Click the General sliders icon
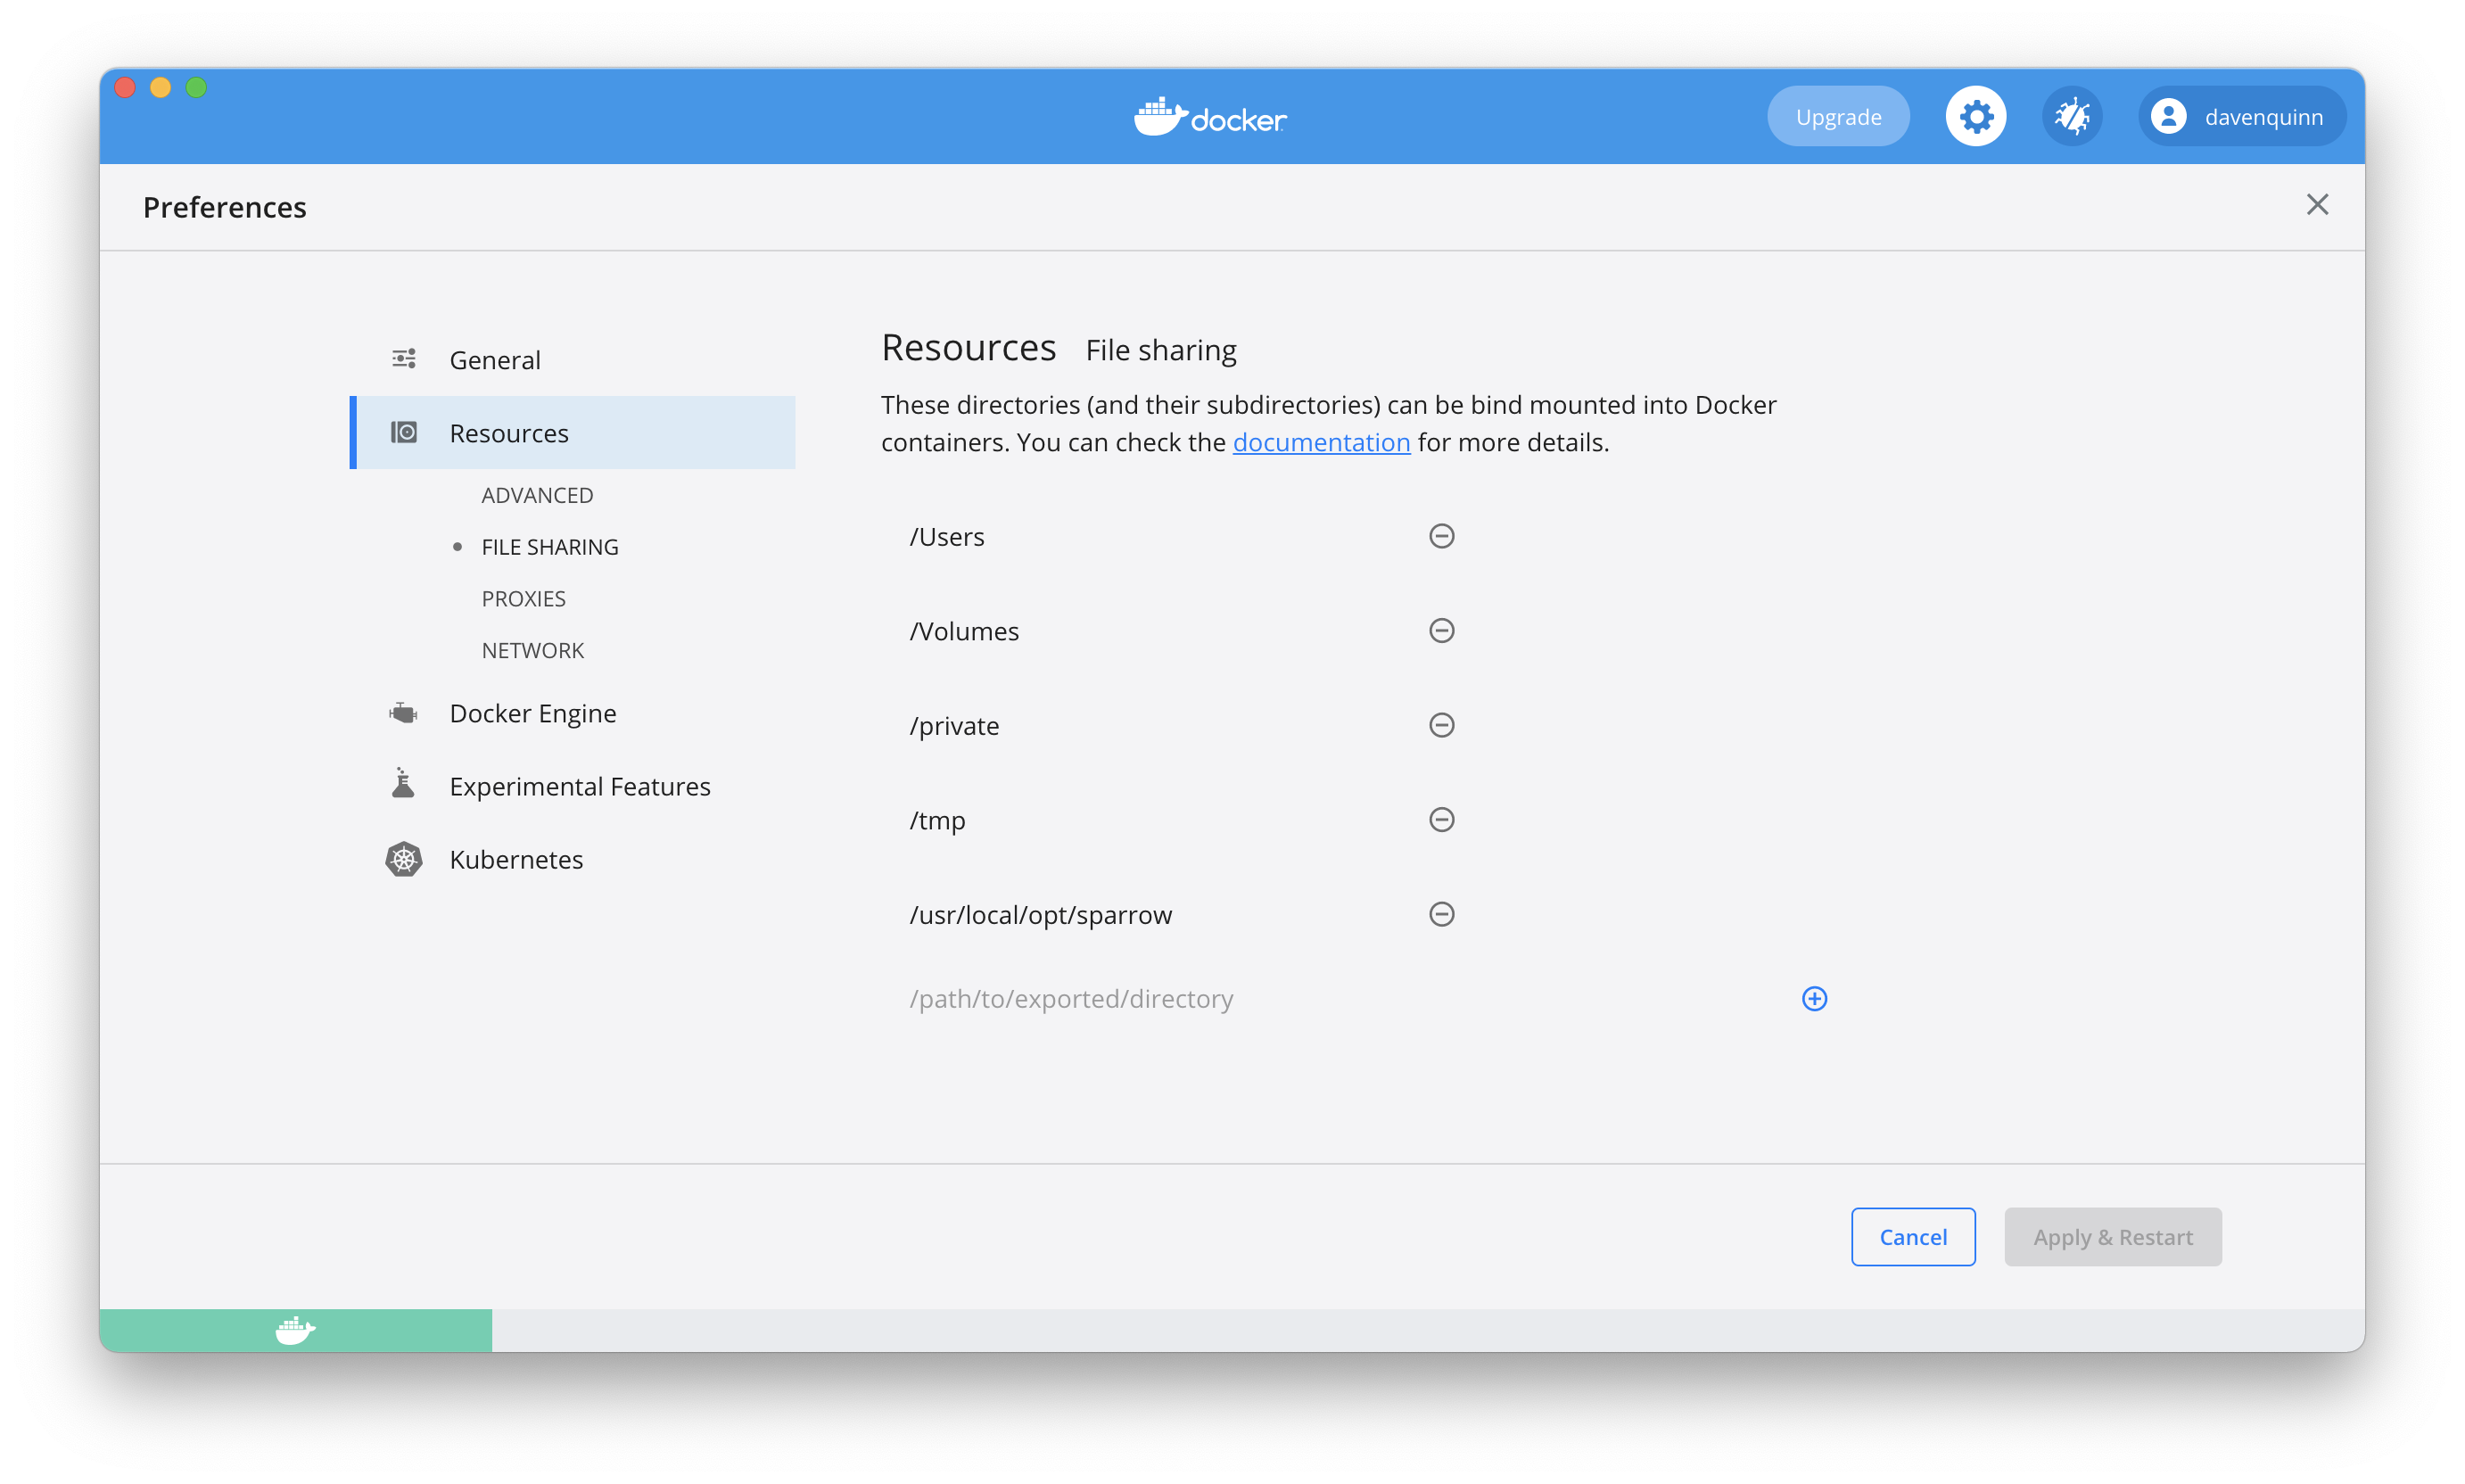This screenshot has width=2465, height=1484. (404, 359)
